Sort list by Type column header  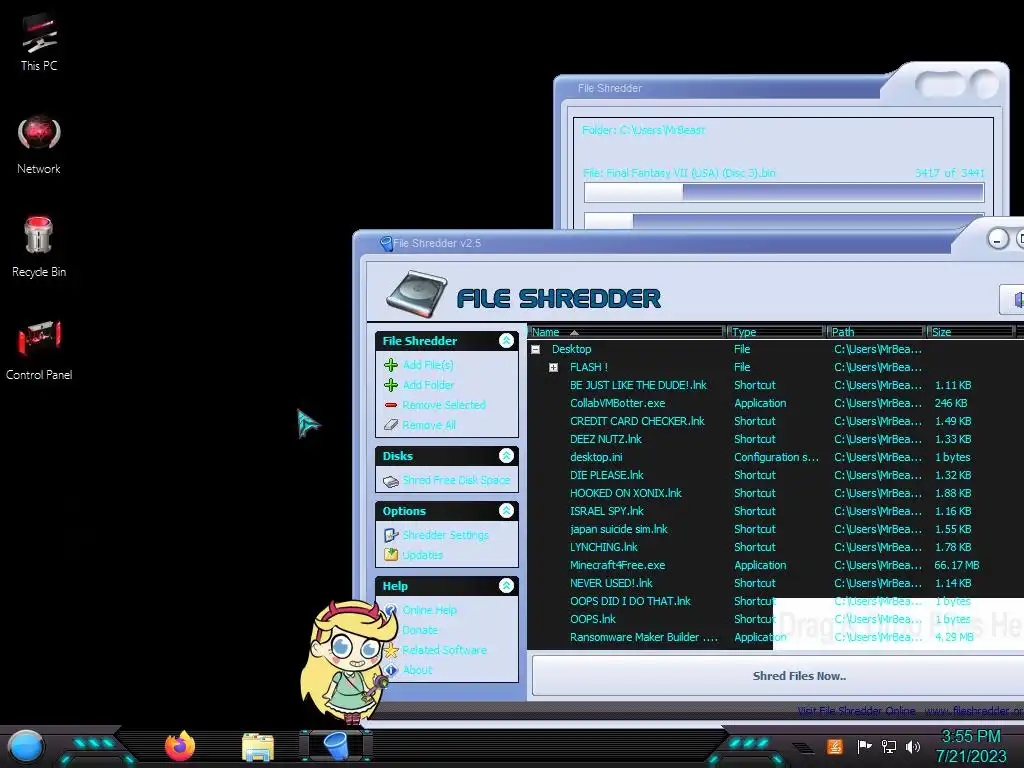coord(775,332)
